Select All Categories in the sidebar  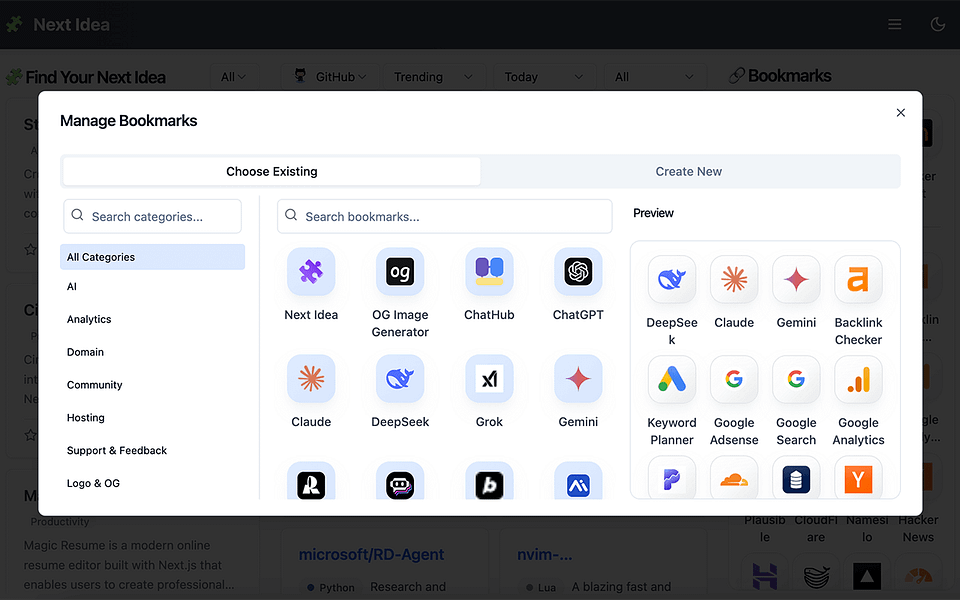click(152, 257)
